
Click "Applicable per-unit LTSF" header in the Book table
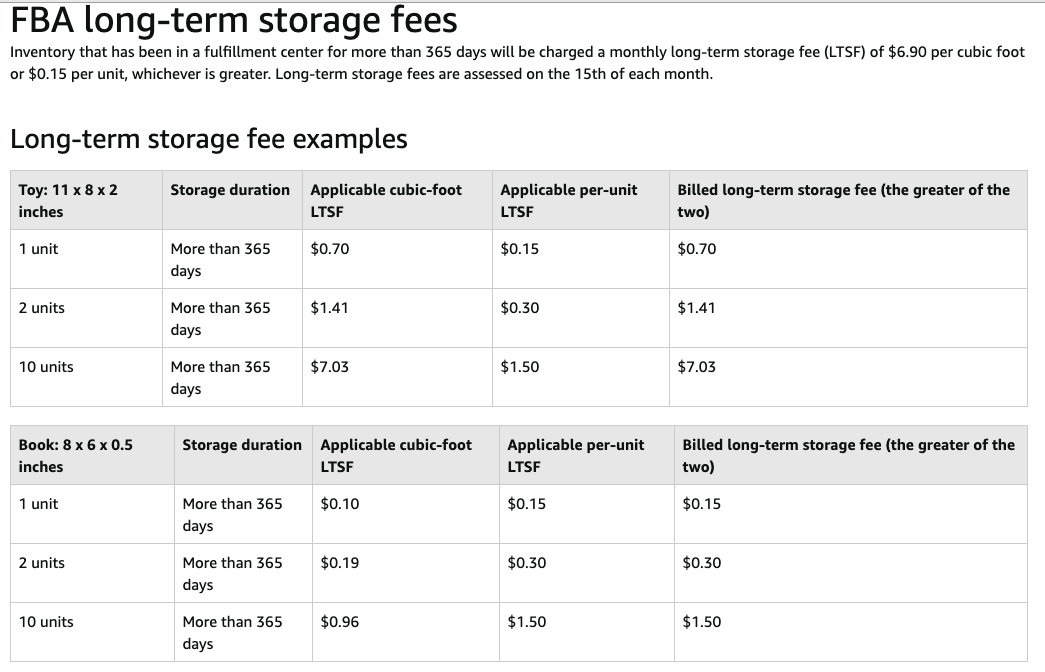[576, 455]
